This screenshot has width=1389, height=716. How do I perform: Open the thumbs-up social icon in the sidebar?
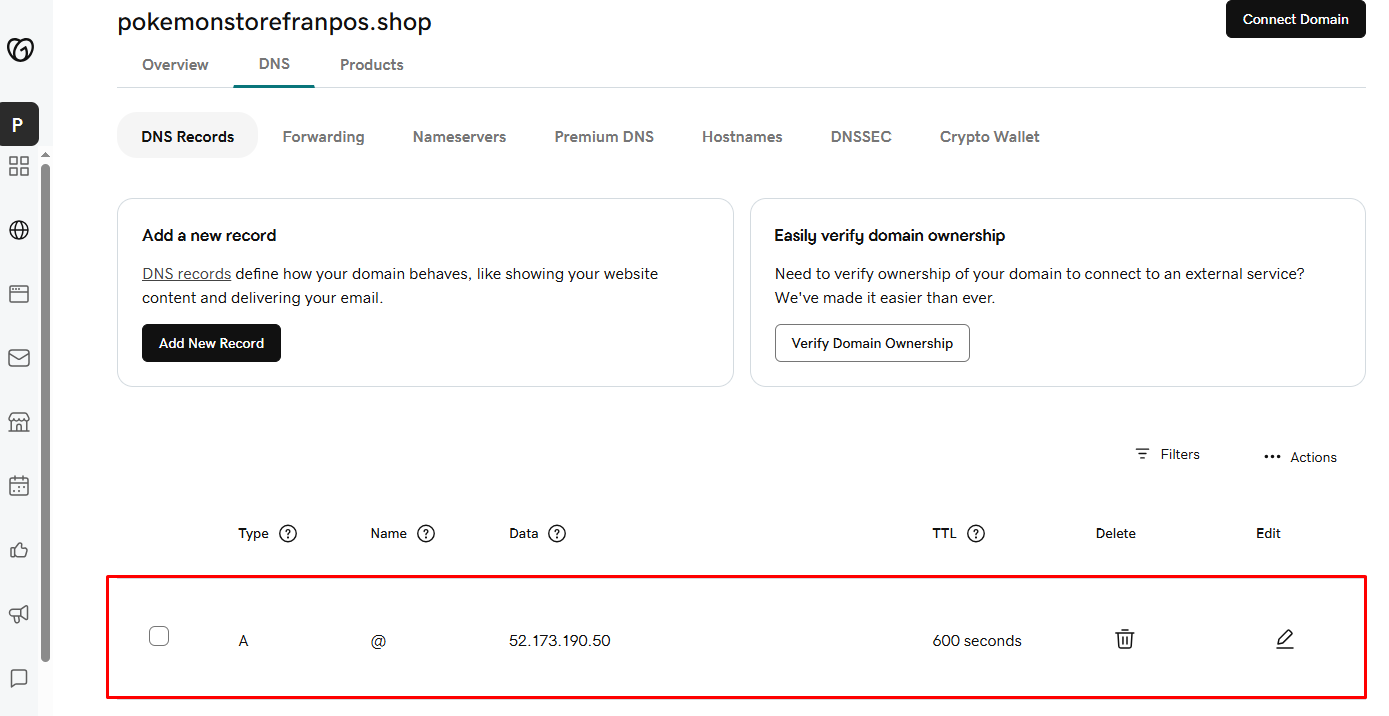click(x=19, y=550)
